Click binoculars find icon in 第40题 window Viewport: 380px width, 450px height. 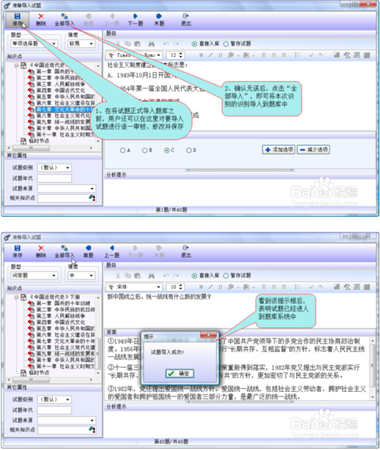(x=151, y=276)
